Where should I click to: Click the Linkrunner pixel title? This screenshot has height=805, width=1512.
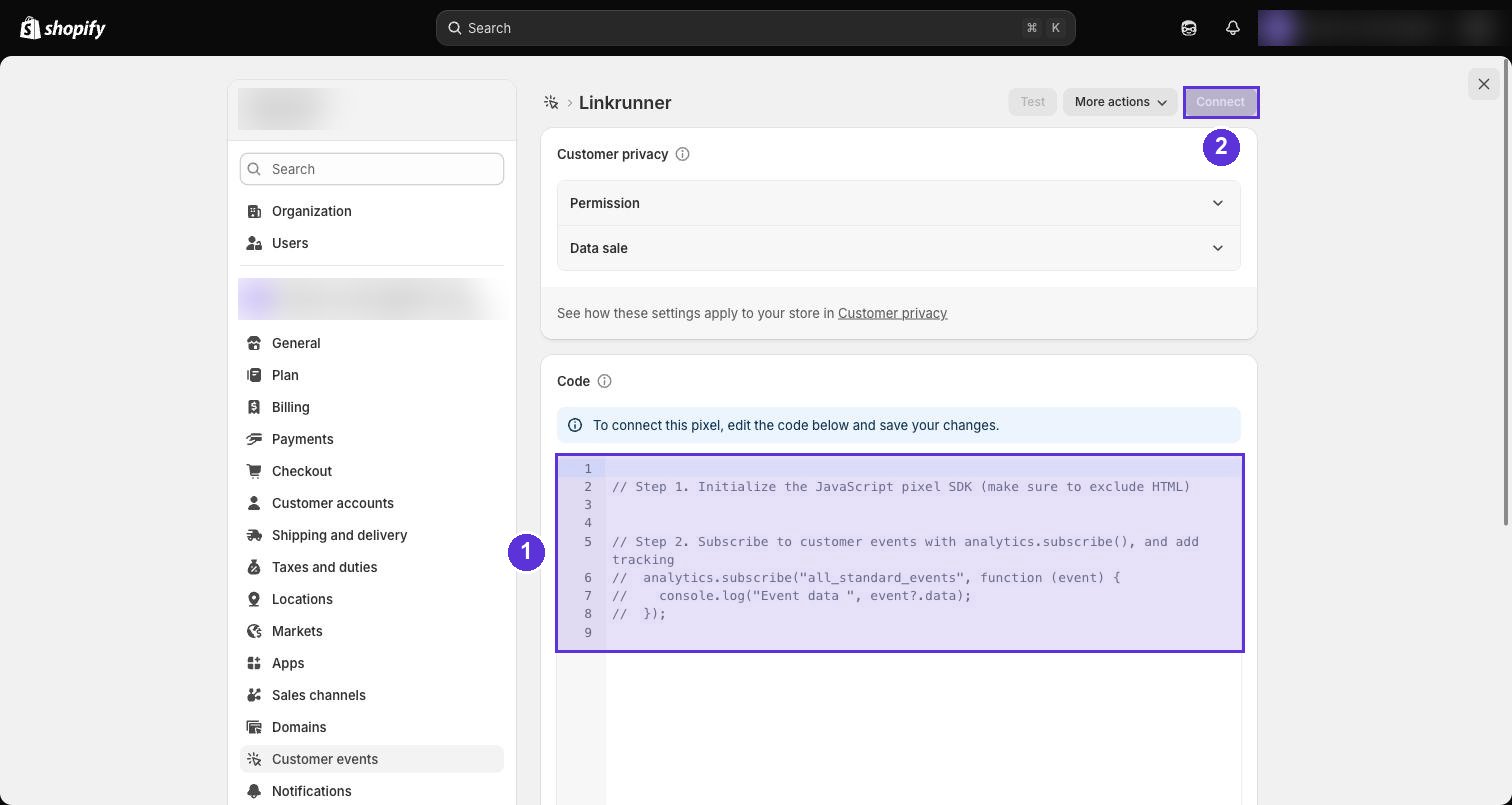(625, 102)
